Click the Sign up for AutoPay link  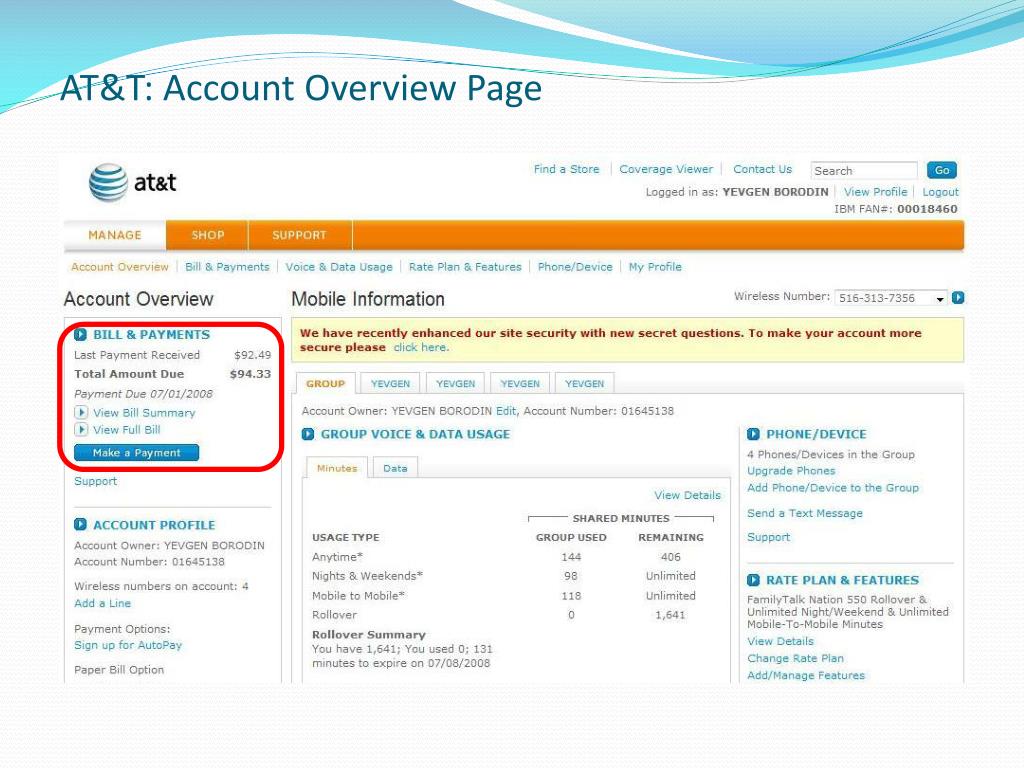click(128, 645)
